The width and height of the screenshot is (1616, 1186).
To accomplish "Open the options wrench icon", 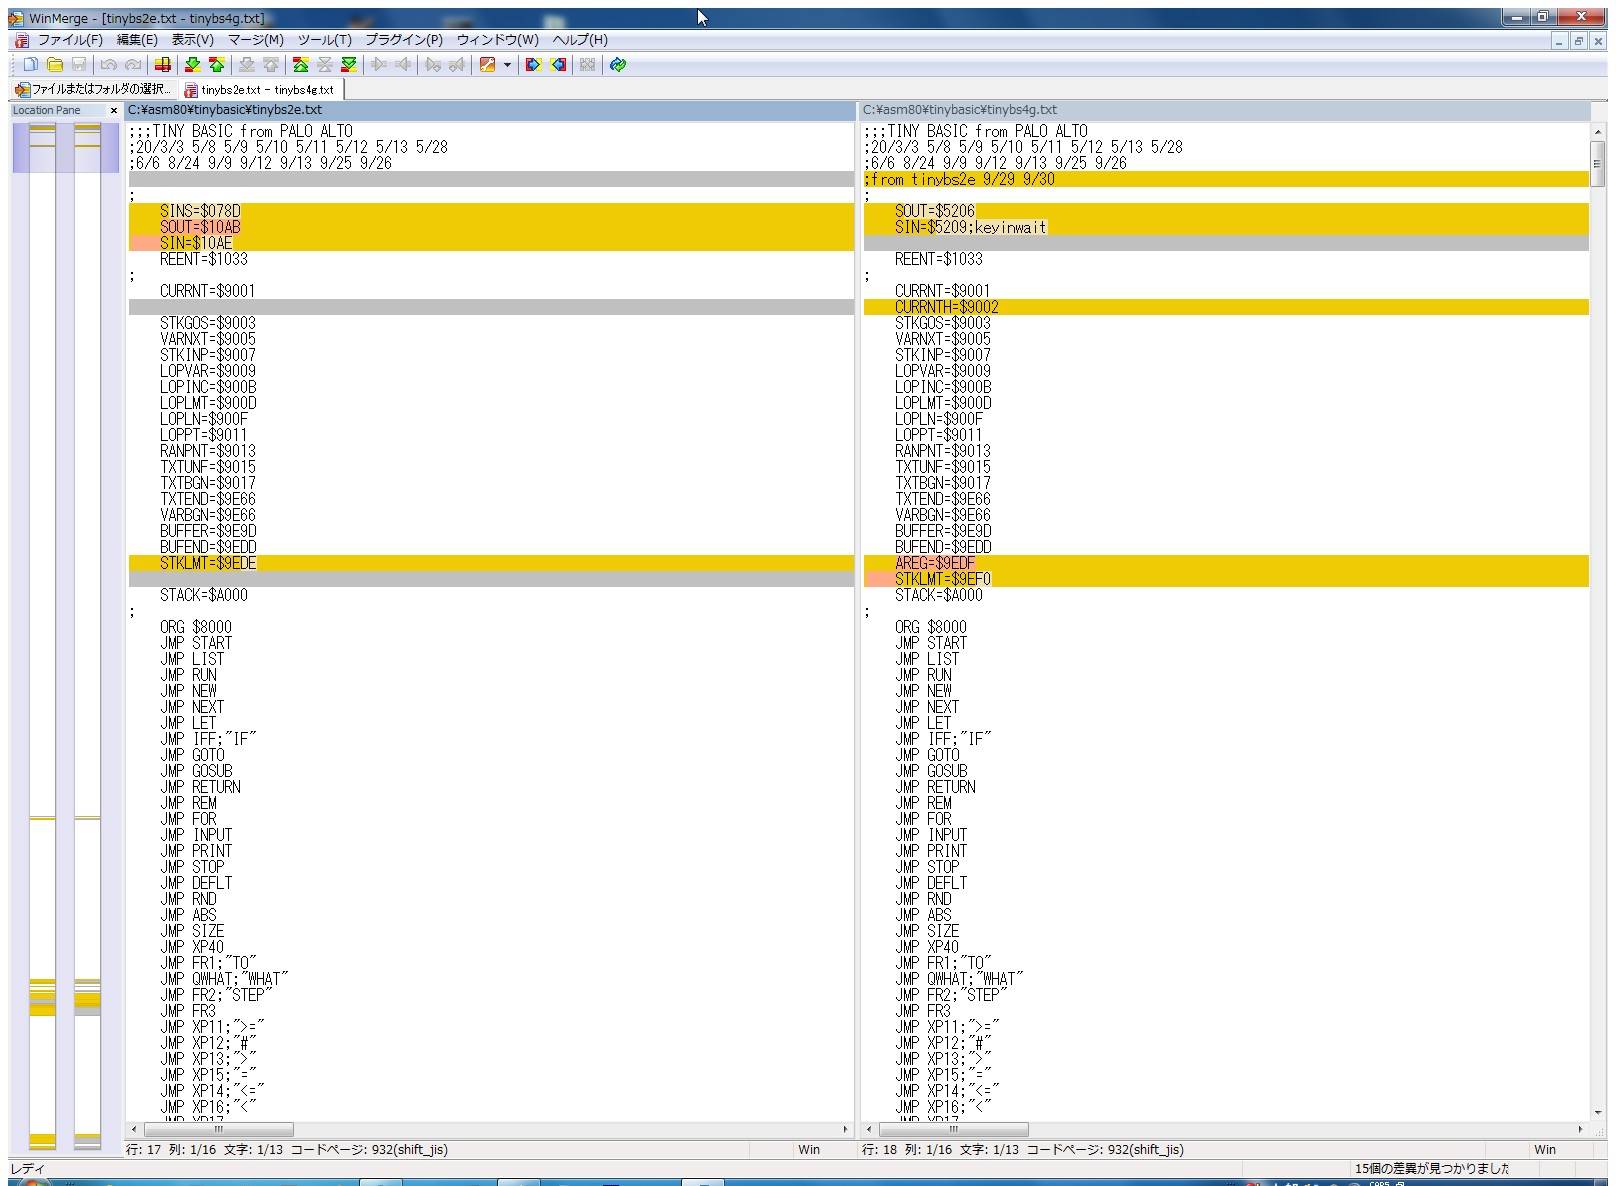I will tap(488, 64).
